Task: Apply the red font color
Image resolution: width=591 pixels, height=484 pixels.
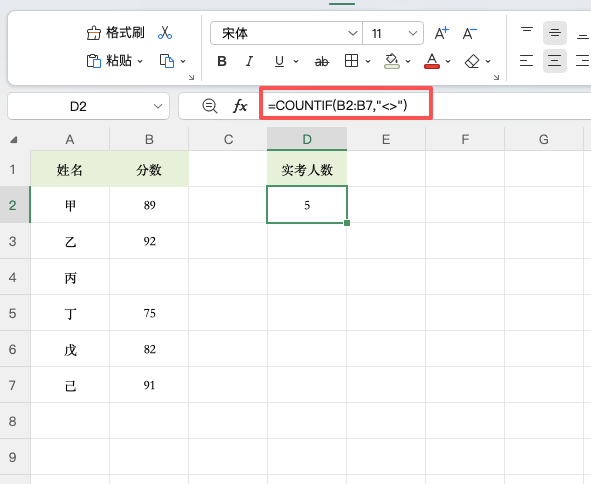Action: click(x=432, y=61)
